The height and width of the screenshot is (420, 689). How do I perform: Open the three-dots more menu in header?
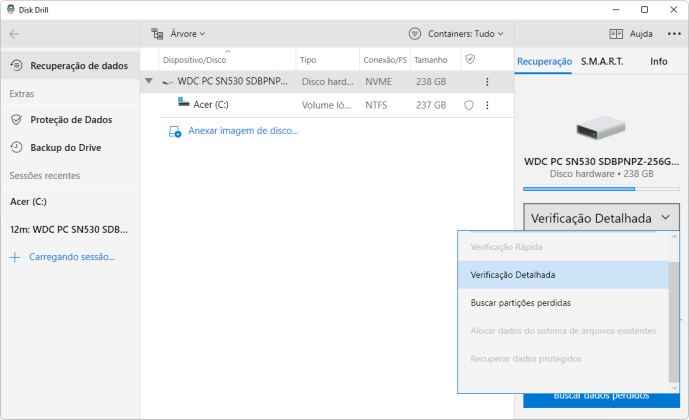coord(674,34)
